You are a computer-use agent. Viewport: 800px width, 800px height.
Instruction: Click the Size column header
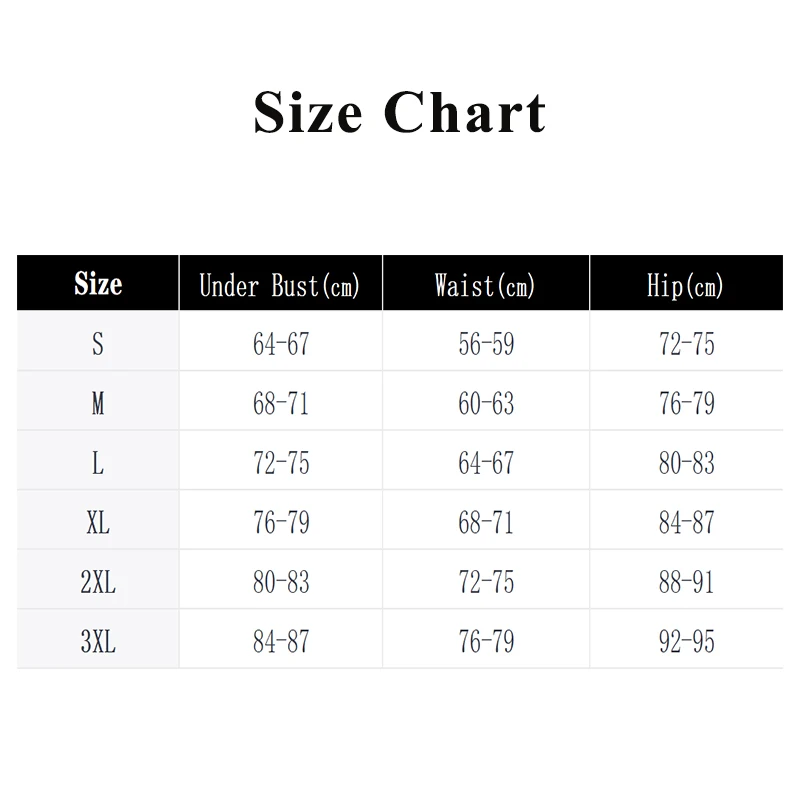[98, 284]
